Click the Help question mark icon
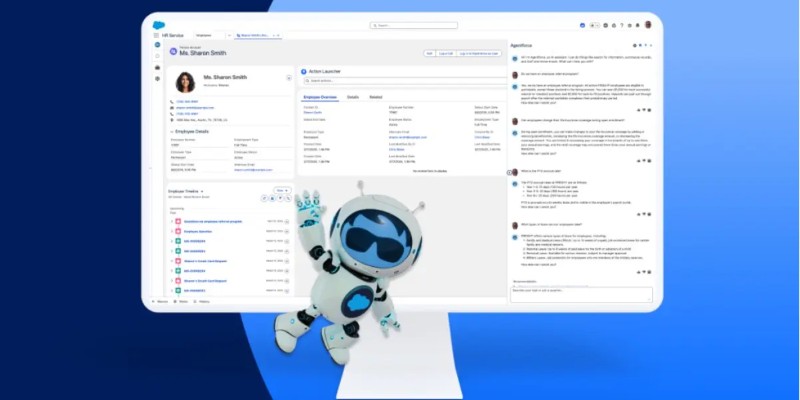Screen dimensions: 800x400 [621, 25]
